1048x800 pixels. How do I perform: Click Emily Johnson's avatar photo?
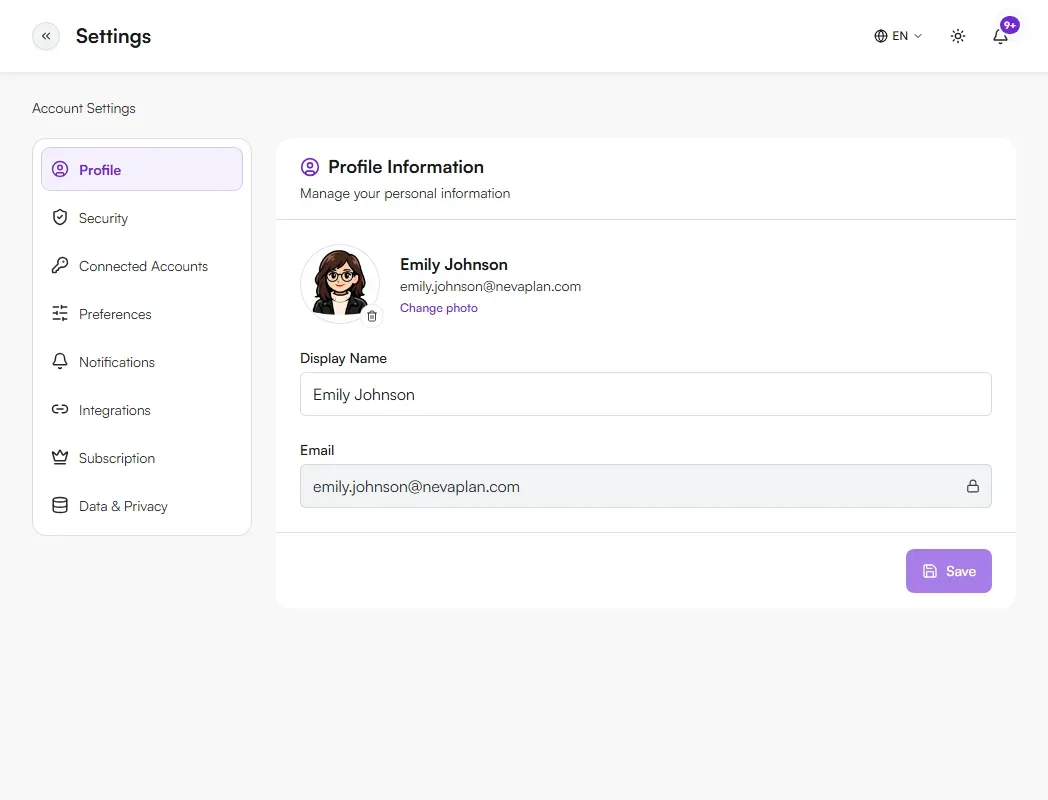[x=340, y=284]
